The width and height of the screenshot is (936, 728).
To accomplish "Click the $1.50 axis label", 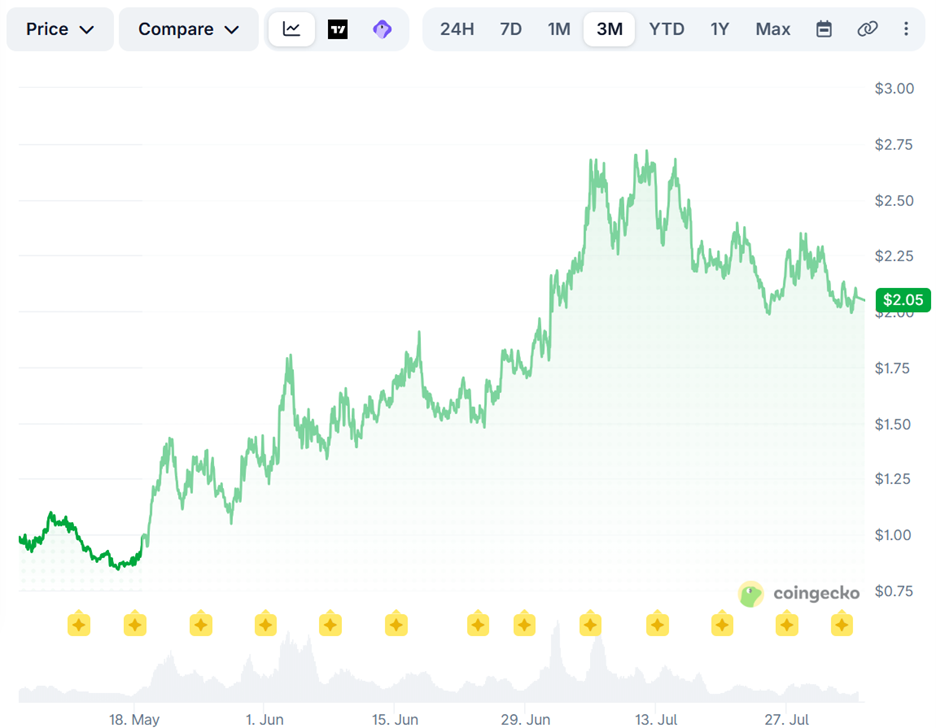I will (892, 424).
